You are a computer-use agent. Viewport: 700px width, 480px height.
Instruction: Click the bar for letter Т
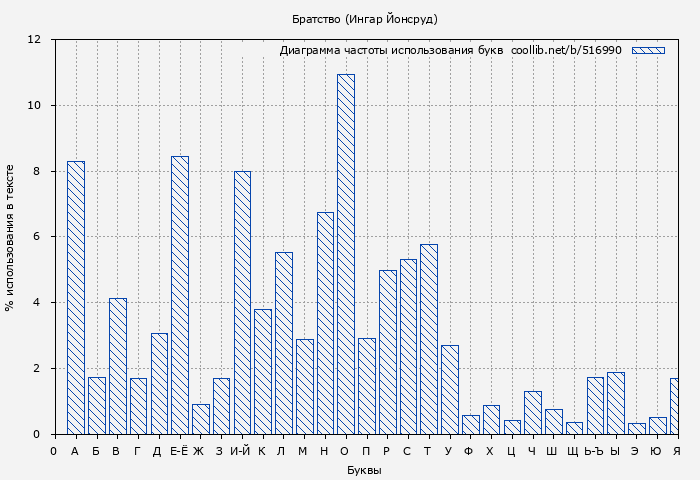tap(429, 339)
